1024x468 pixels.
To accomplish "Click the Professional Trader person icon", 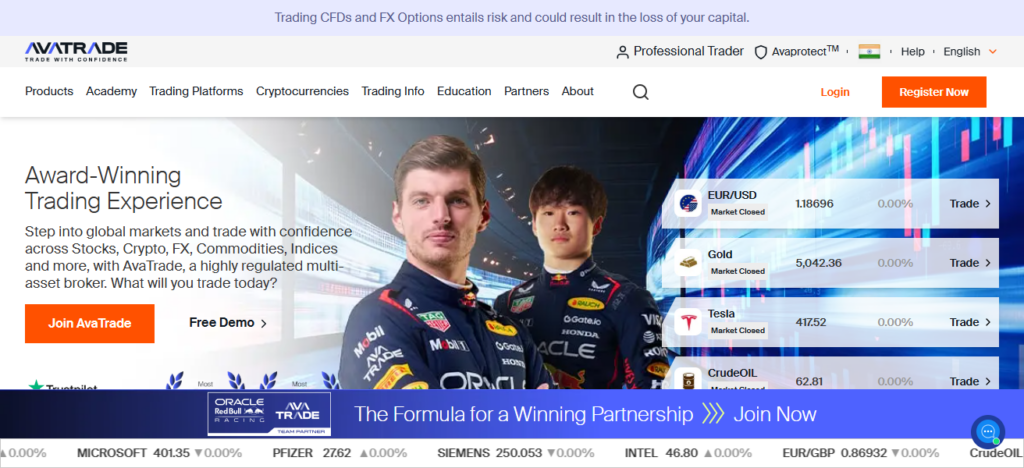I will click(x=622, y=52).
